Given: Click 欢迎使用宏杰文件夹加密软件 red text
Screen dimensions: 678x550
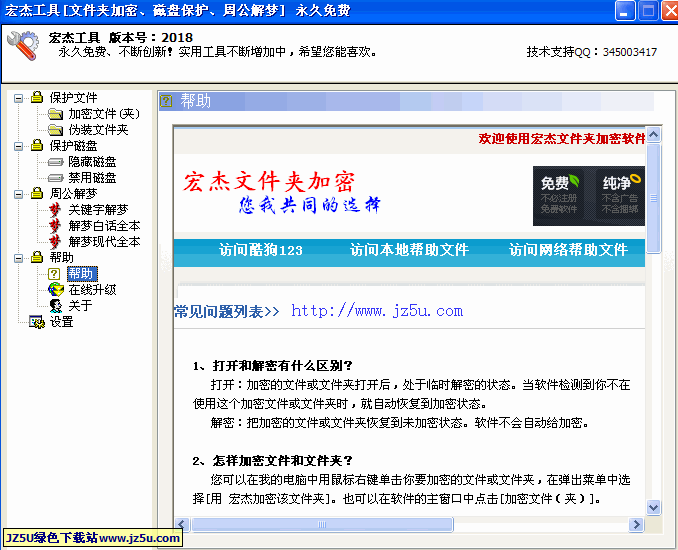Looking at the screenshot, I should (x=562, y=139).
